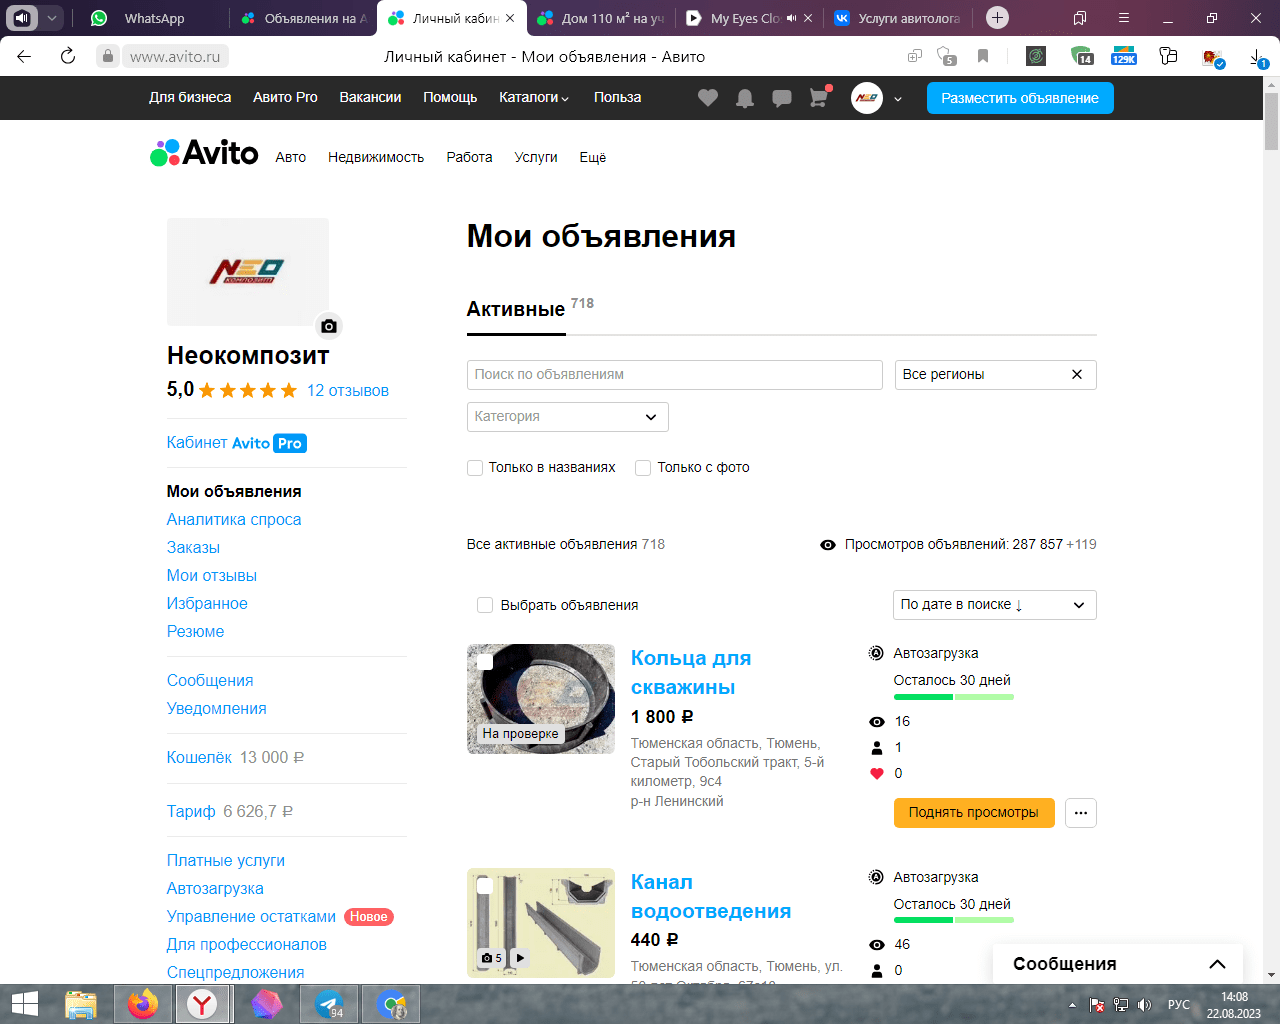Click the taskbar volume speaker icon
This screenshot has width=1280, height=1024.
1145,1005
